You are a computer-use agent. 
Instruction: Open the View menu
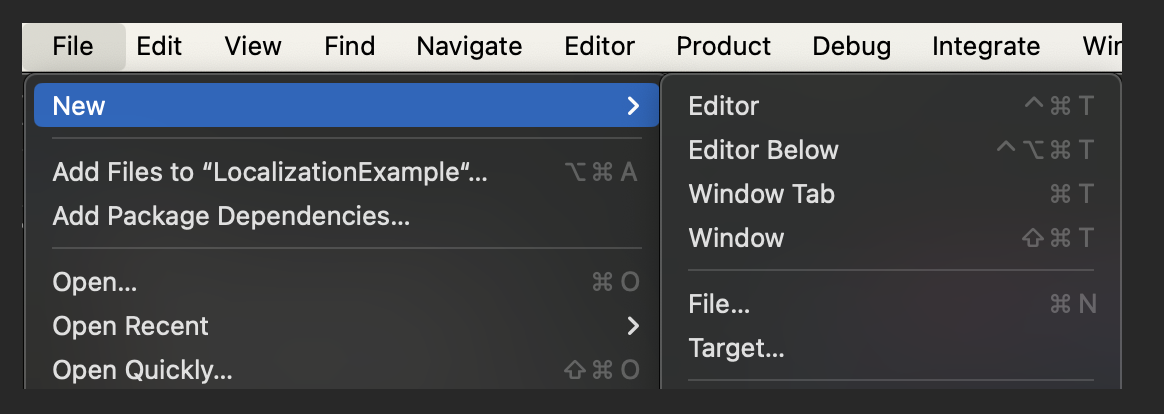(x=253, y=47)
